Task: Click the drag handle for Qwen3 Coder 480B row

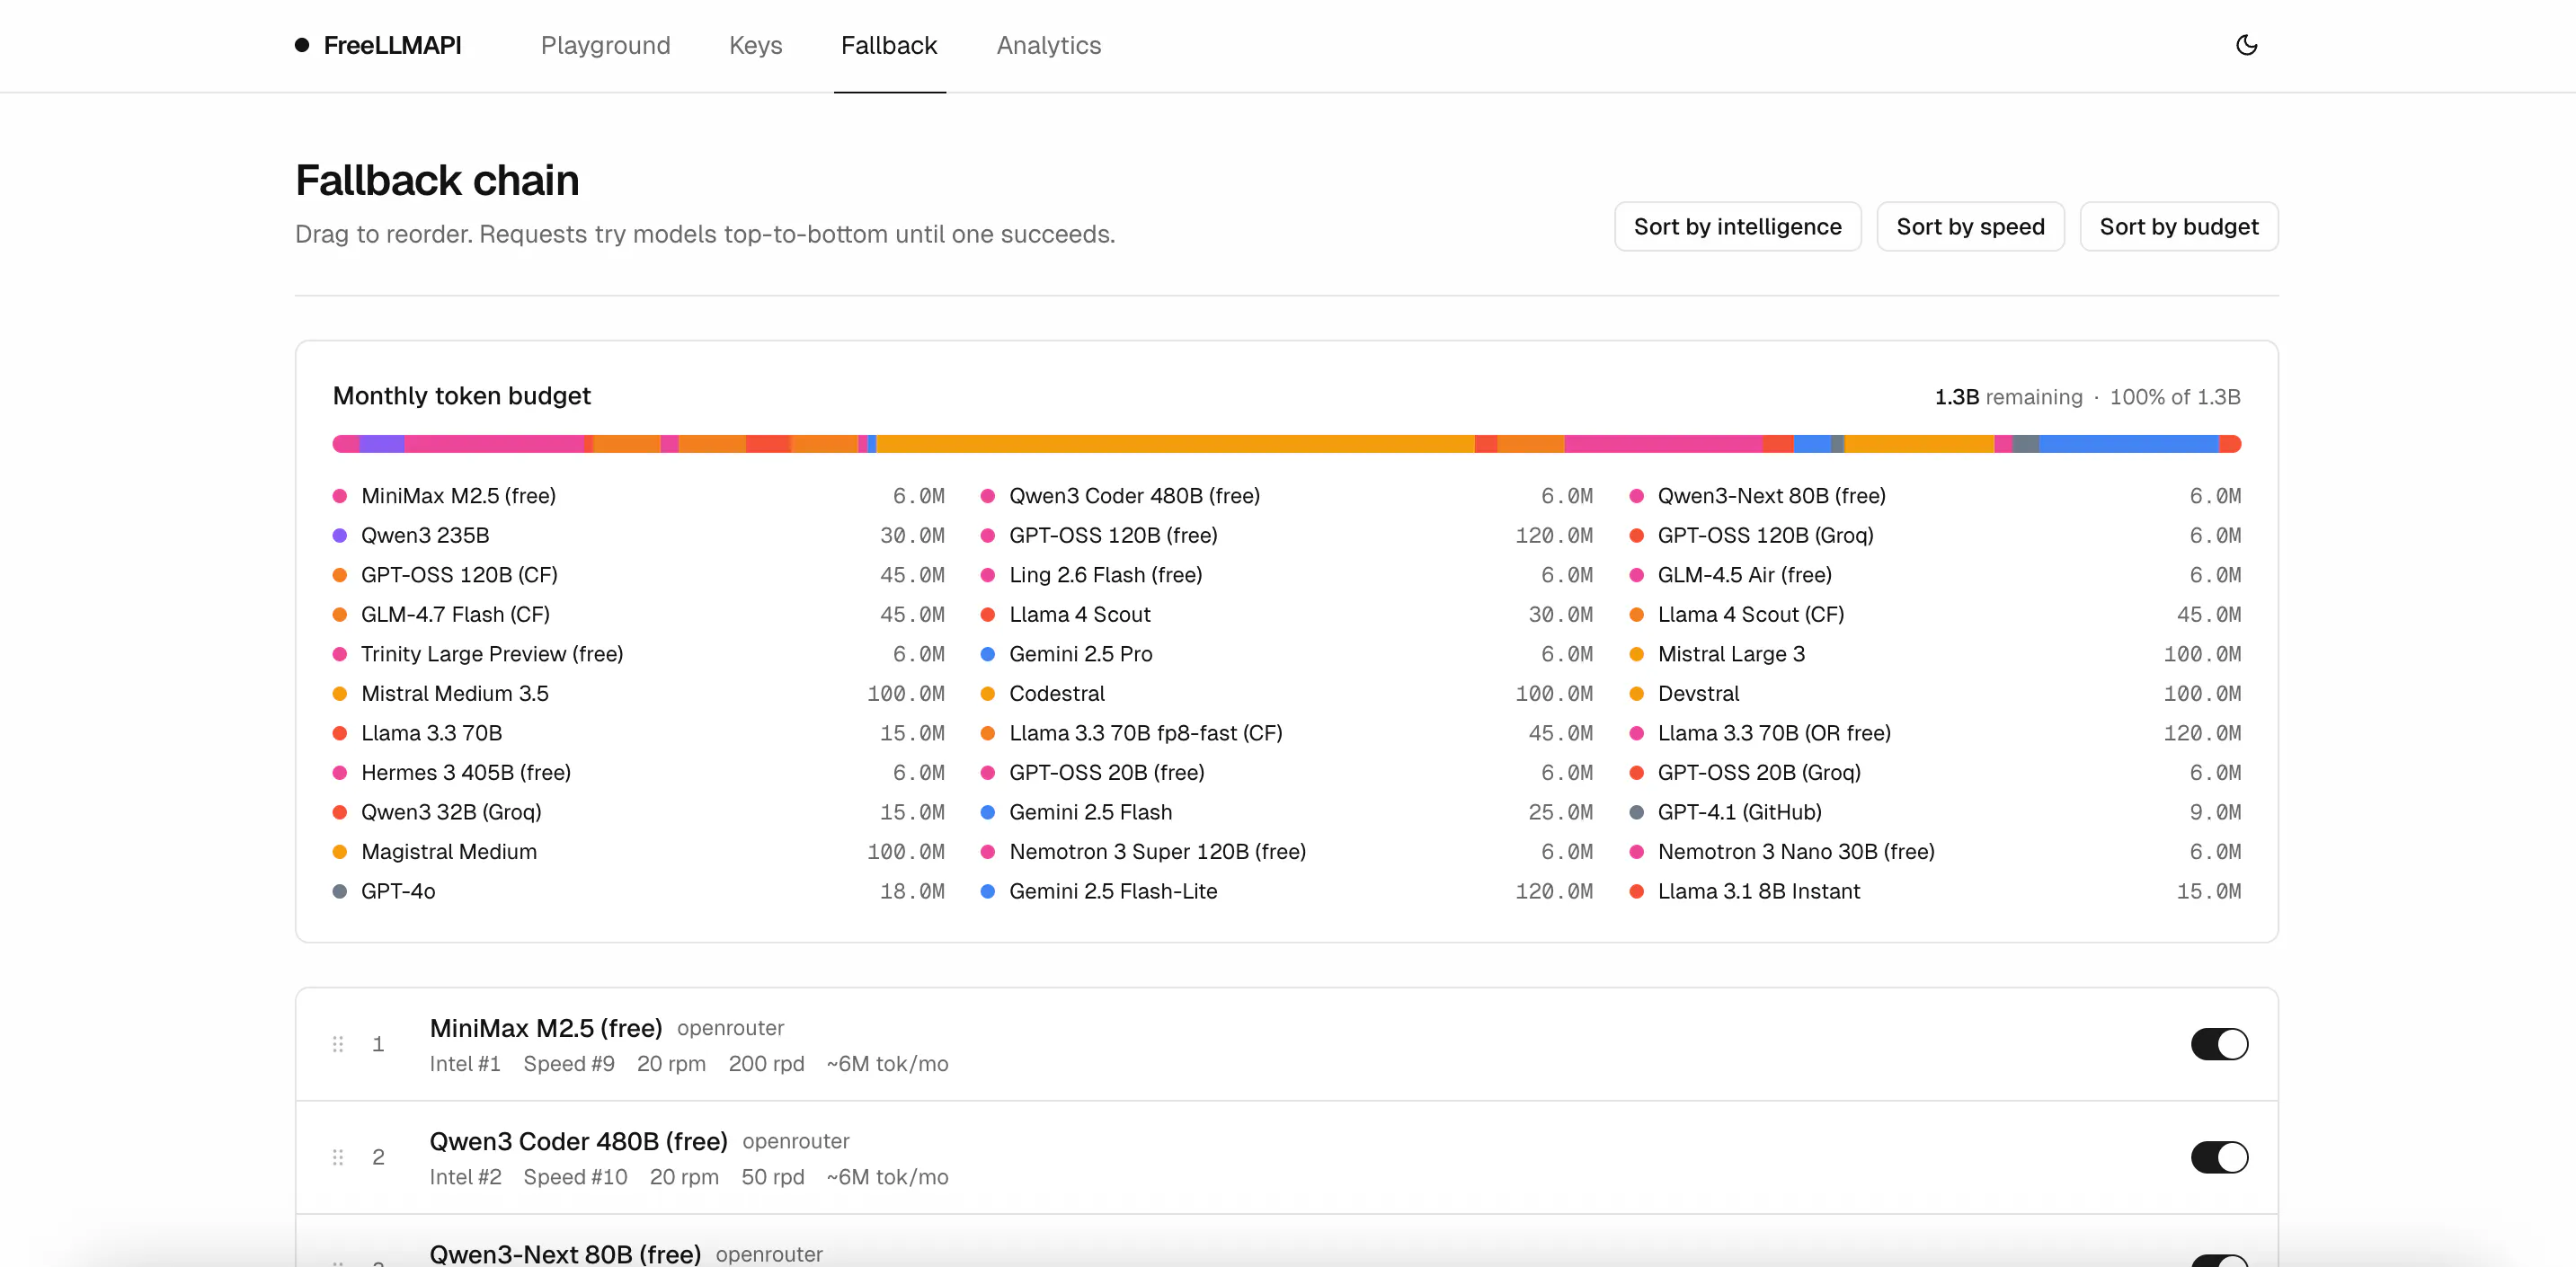Action: pyautogui.click(x=338, y=1157)
